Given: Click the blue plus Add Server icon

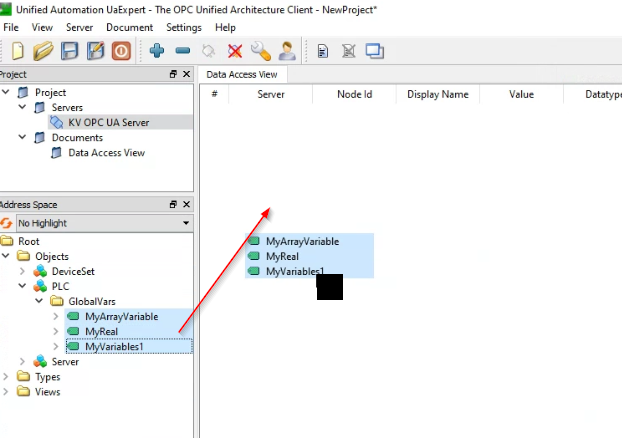Looking at the screenshot, I should tap(157, 50).
